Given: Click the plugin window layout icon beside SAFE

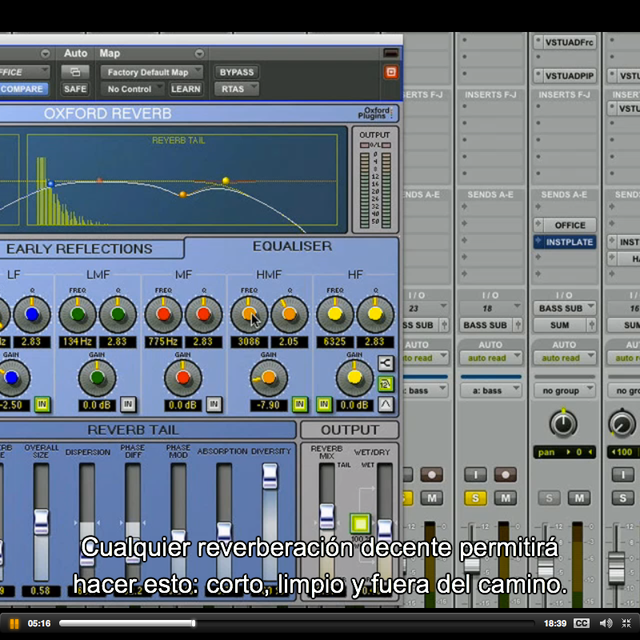Looking at the screenshot, I should coord(75,72).
